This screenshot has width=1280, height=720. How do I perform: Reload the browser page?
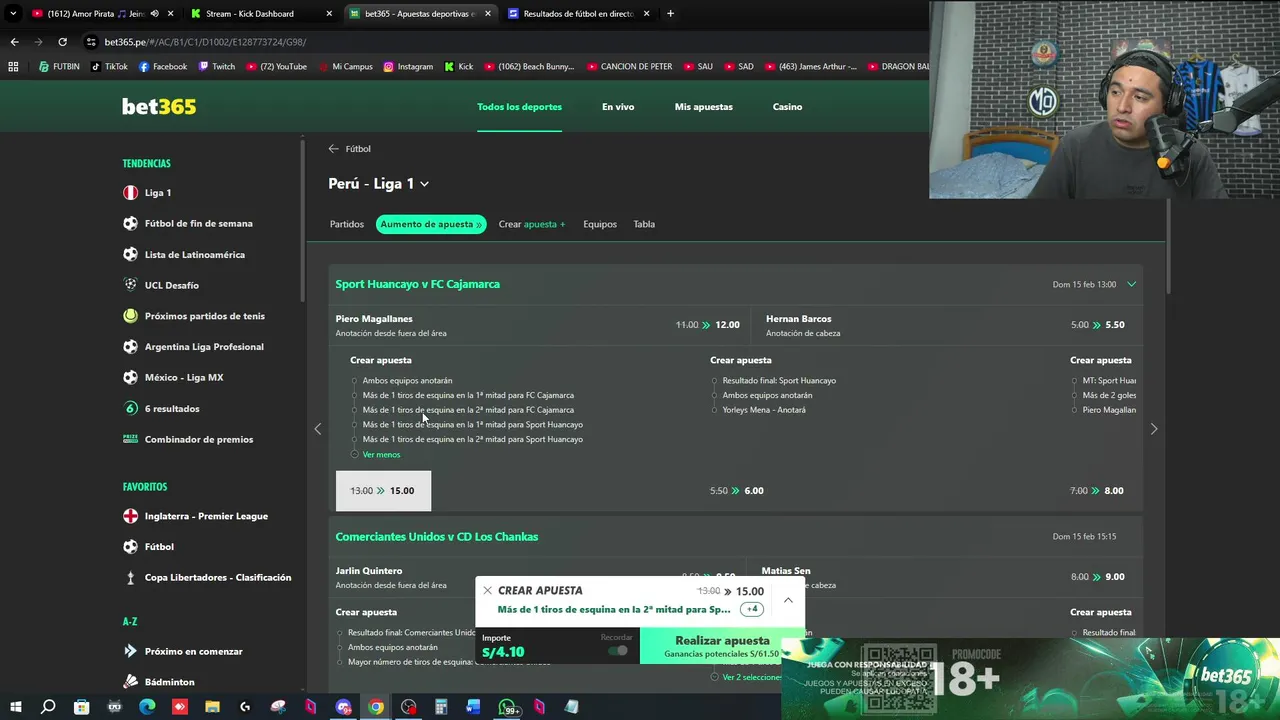click(x=62, y=42)
